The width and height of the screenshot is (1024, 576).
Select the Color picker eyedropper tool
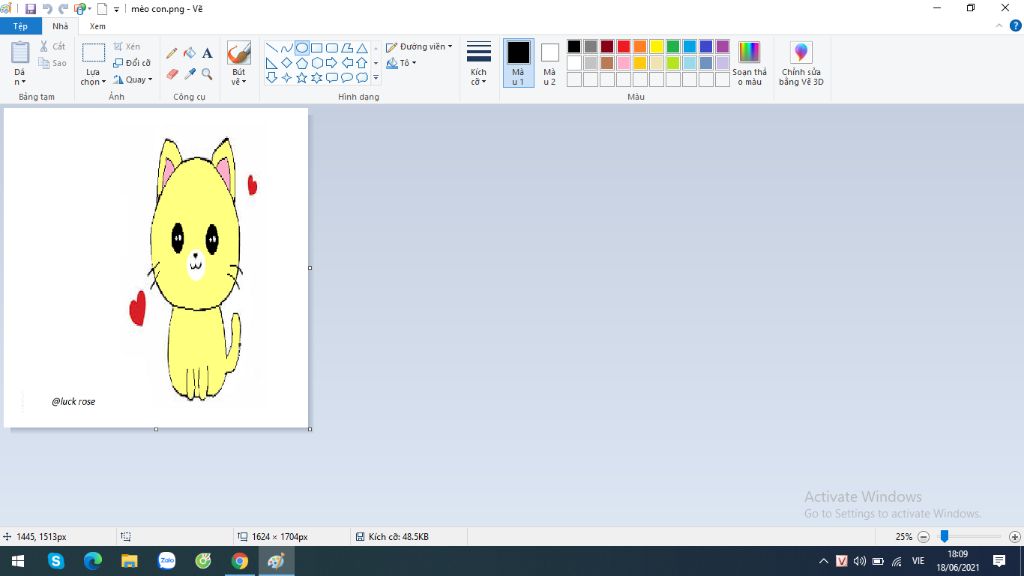pyautogui.click(x=189, y=74)
